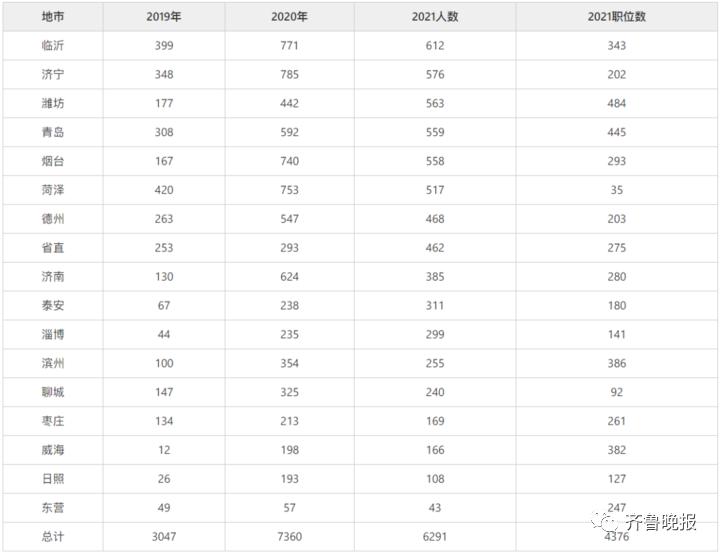Select the total value 6291
The width and height of the screenshot is (720, 554).
point(435,537)
